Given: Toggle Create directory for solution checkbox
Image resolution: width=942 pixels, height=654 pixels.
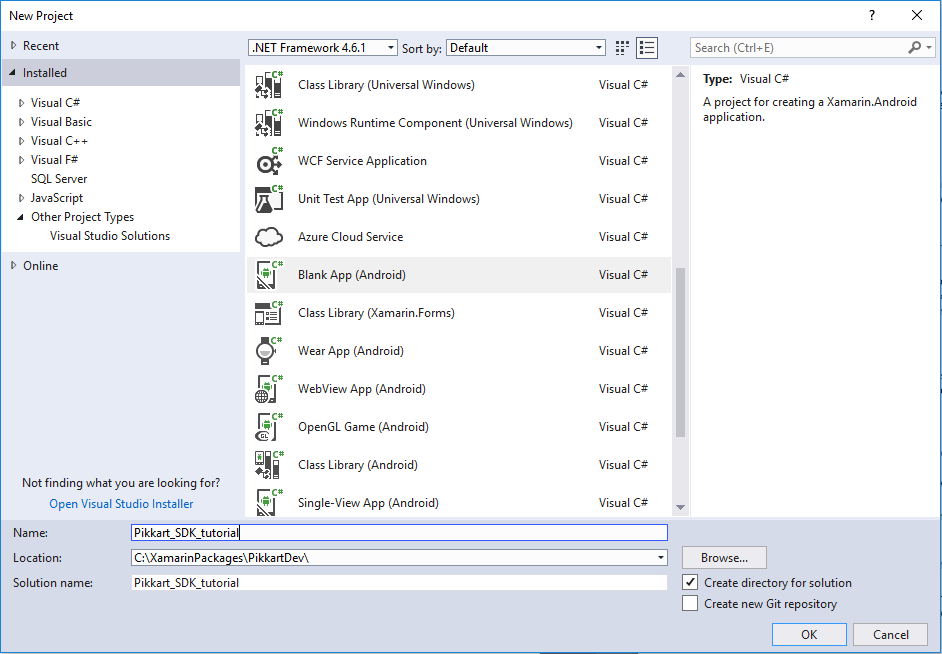Looking at the screenshot, I should pyautogui.click(x=690, y=583).
